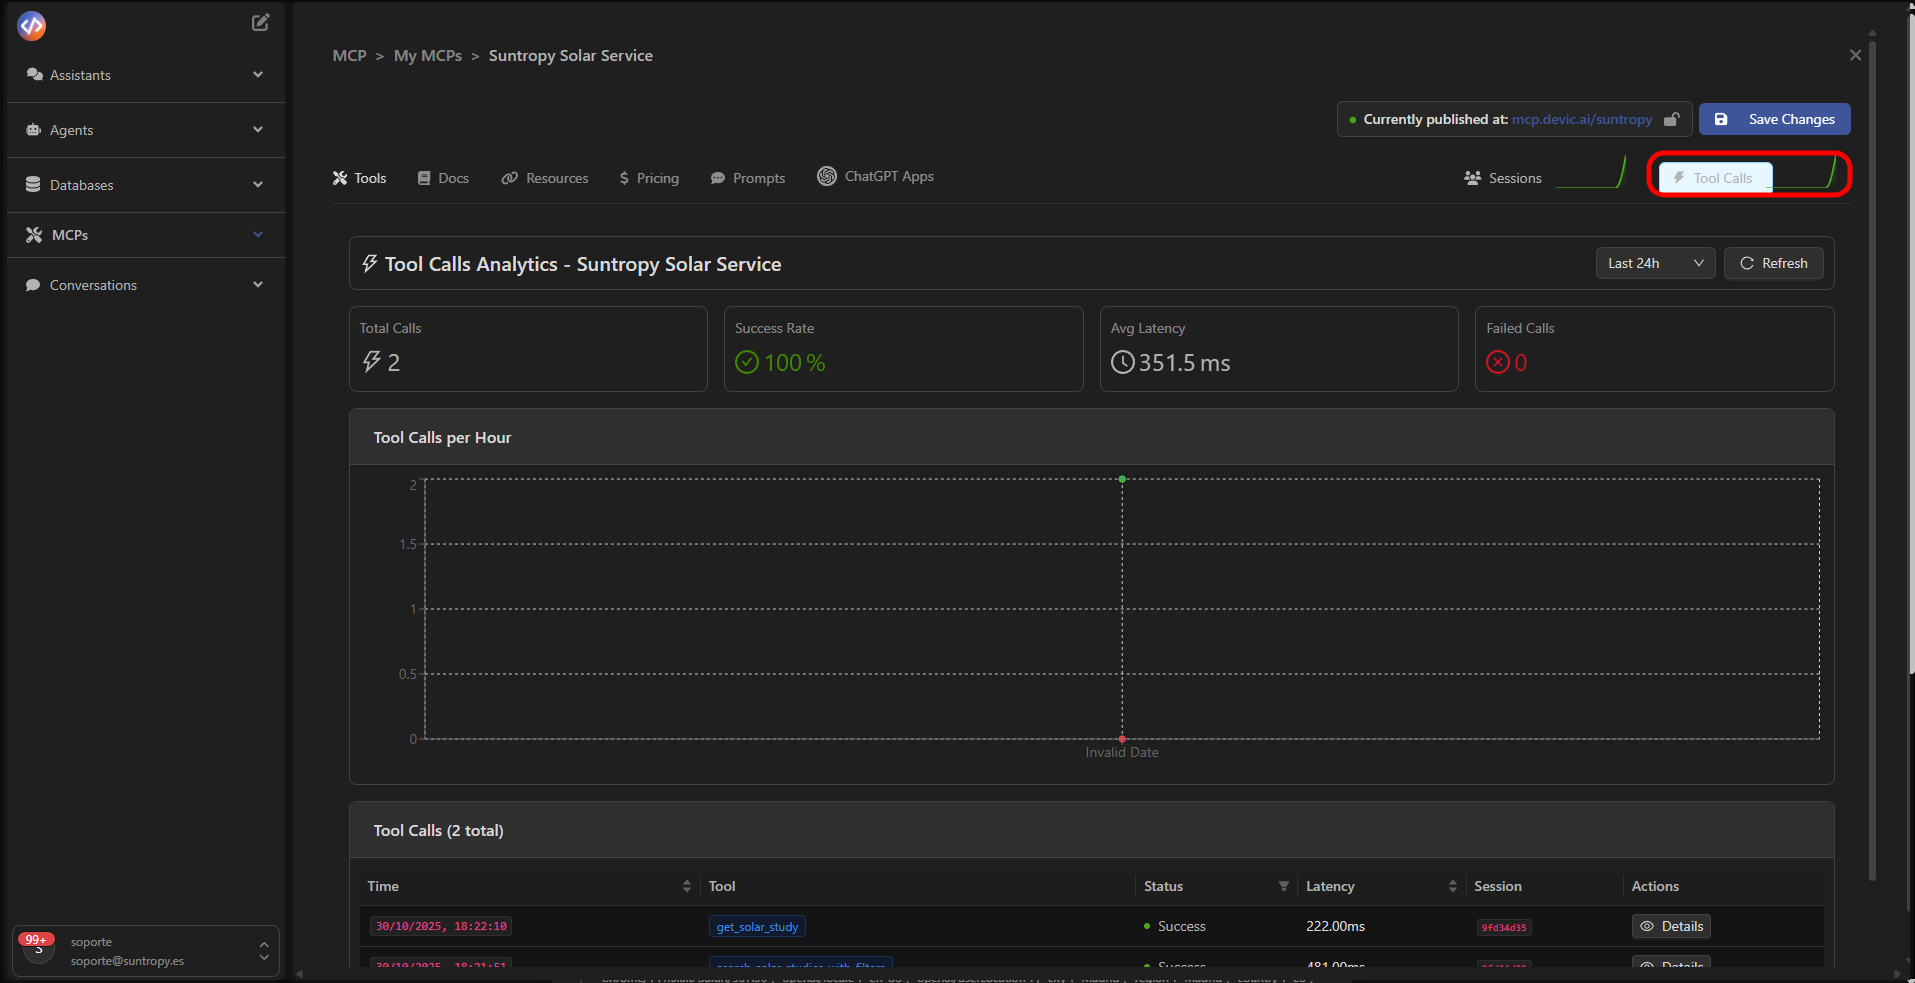The height and width of the screenshot is (983, 1915).
Task: Click the red data point on the chart
Action: pyautogui.click(x=1122, y=739)
